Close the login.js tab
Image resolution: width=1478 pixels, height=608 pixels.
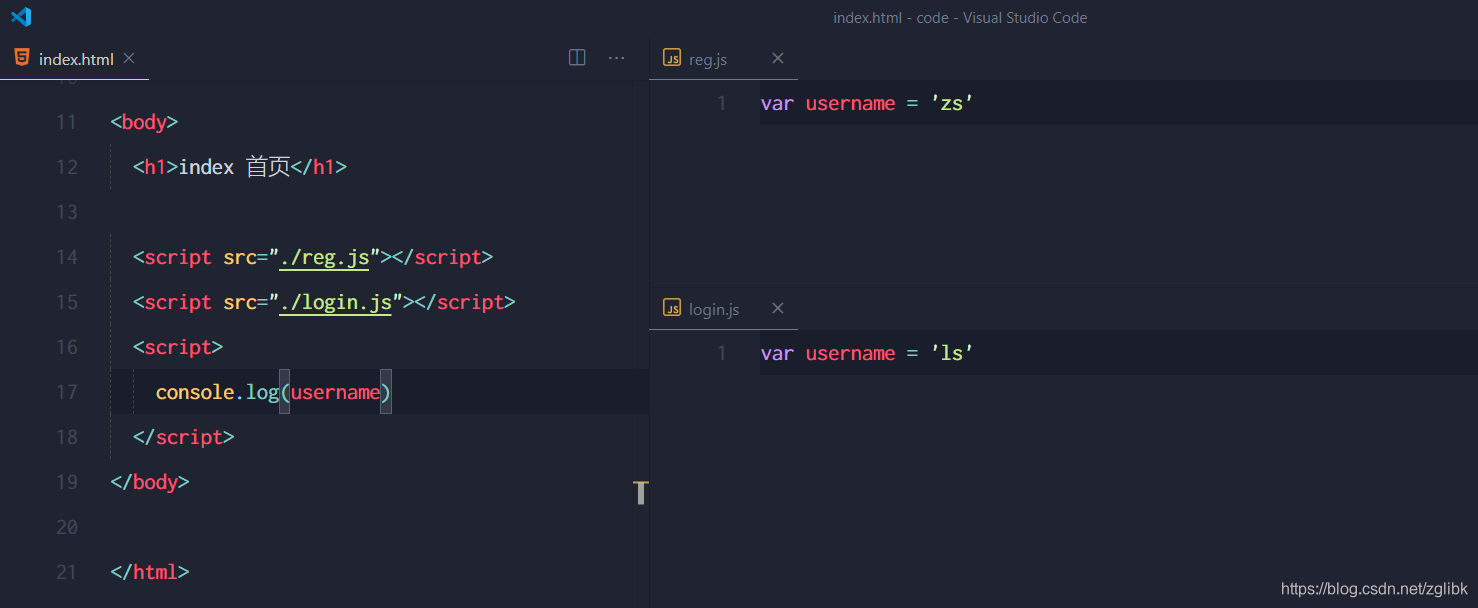(x=778, y=308)
